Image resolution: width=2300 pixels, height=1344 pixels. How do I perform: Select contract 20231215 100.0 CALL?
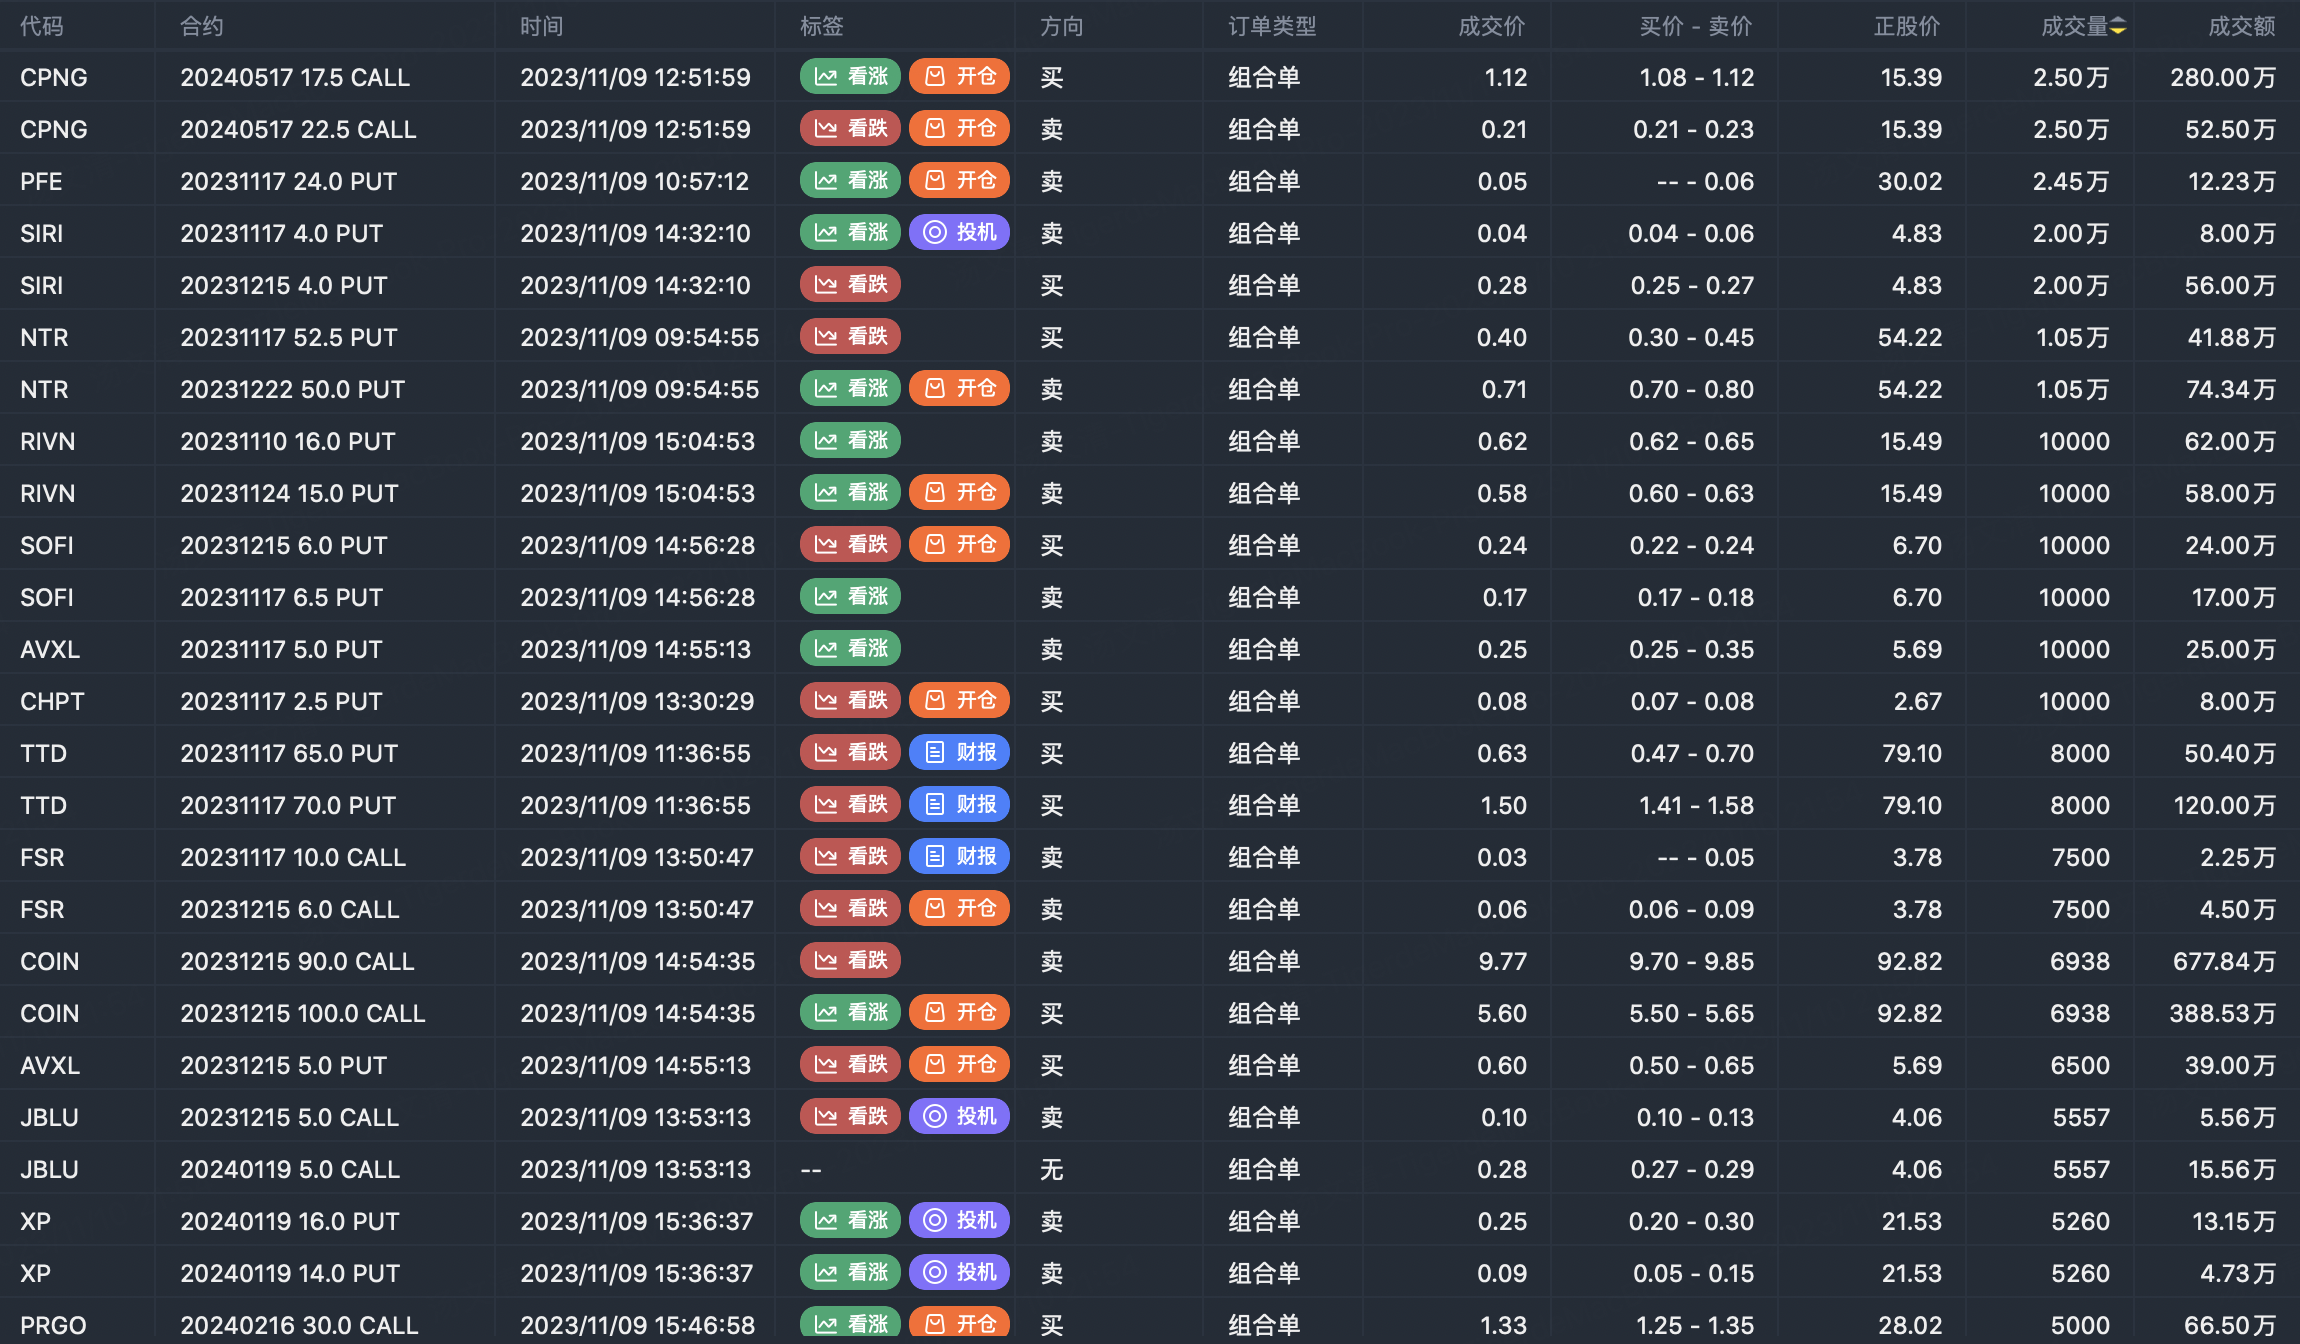(303, 1013)
